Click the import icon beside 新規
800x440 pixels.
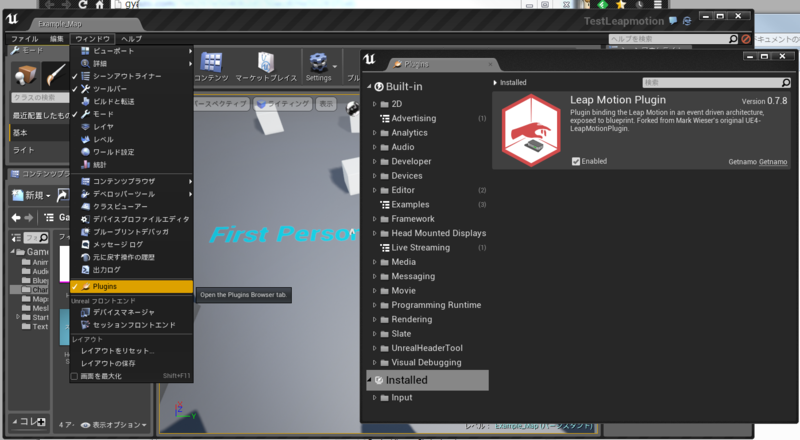coord(63,195)
